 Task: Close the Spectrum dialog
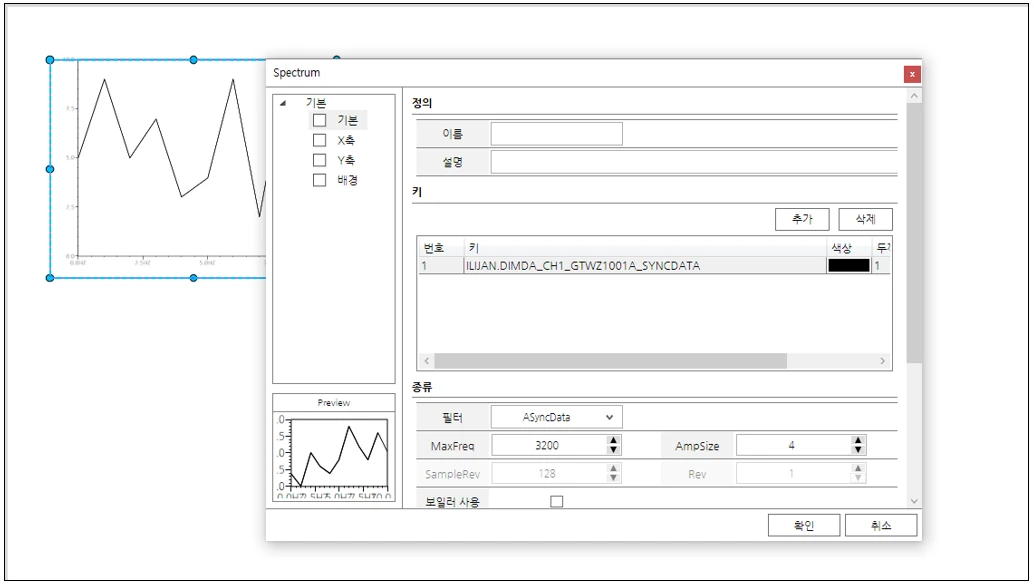(912, 74)
